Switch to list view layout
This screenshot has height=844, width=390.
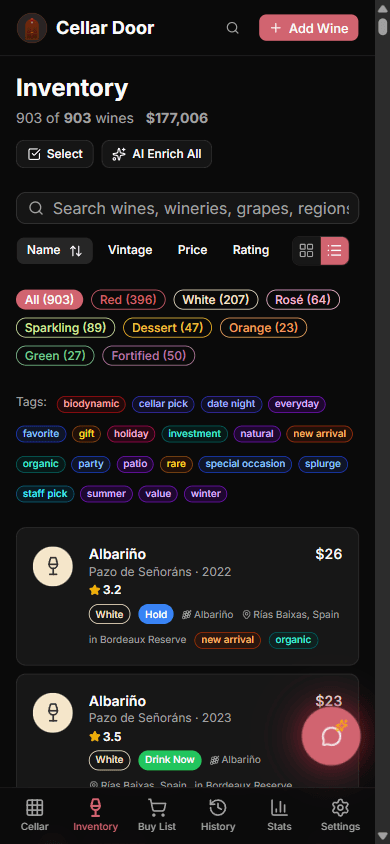[x=335, y=250]
